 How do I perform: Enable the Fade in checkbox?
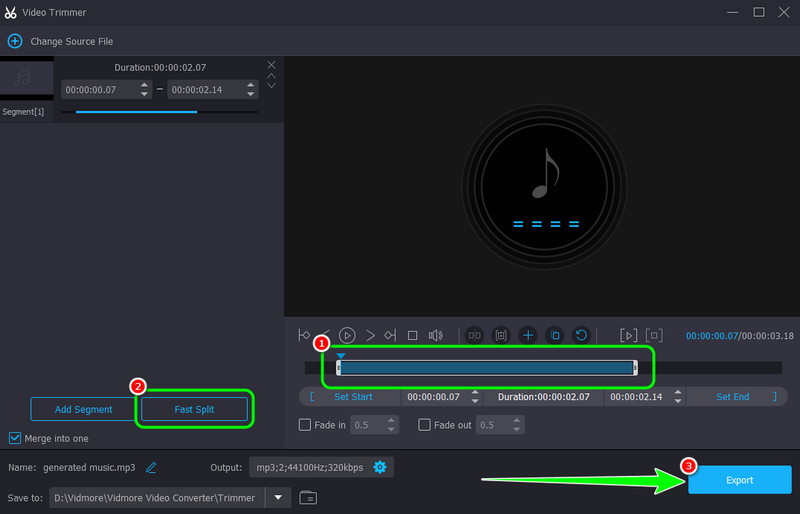306,425
